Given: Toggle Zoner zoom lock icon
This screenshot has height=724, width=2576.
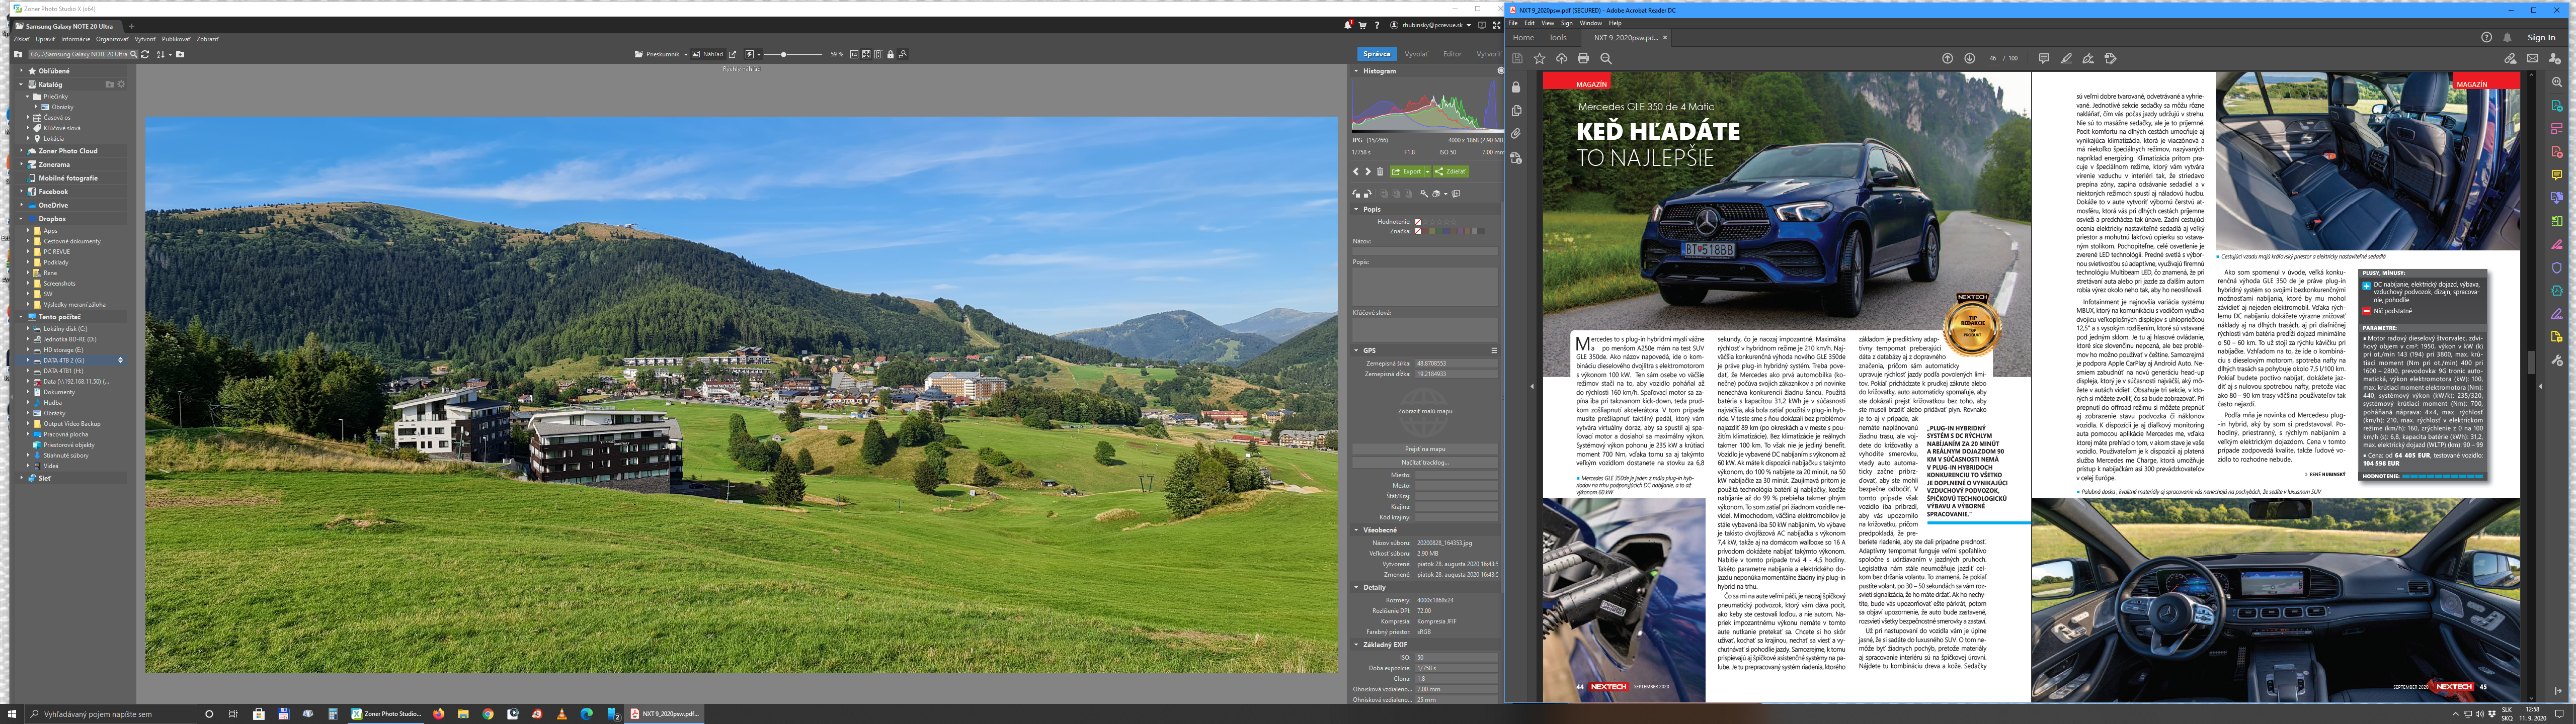Looking at the screenshot, I should [x=890, y=54].
